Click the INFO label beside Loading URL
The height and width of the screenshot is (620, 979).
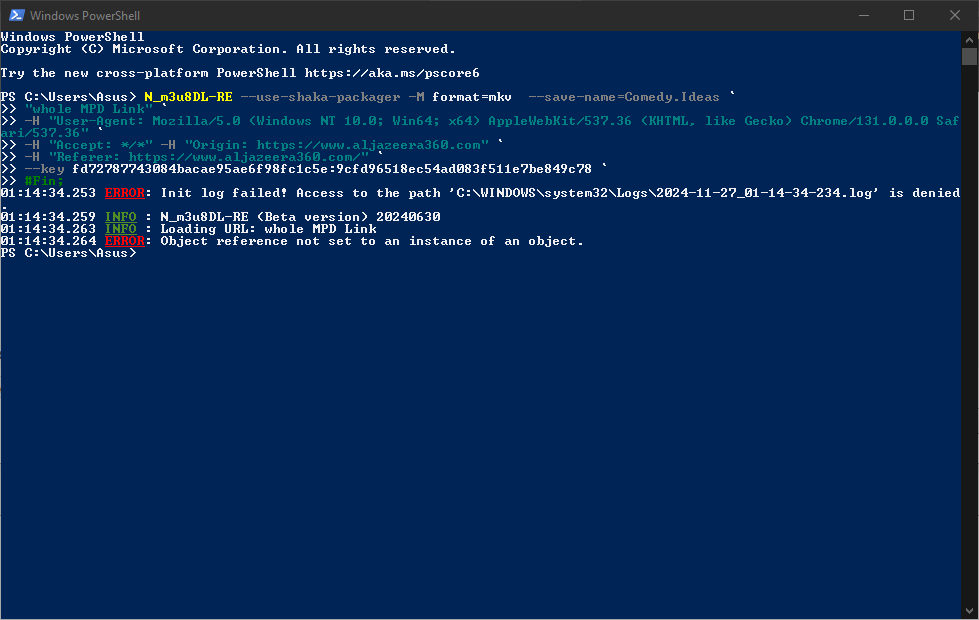[121, 229]
